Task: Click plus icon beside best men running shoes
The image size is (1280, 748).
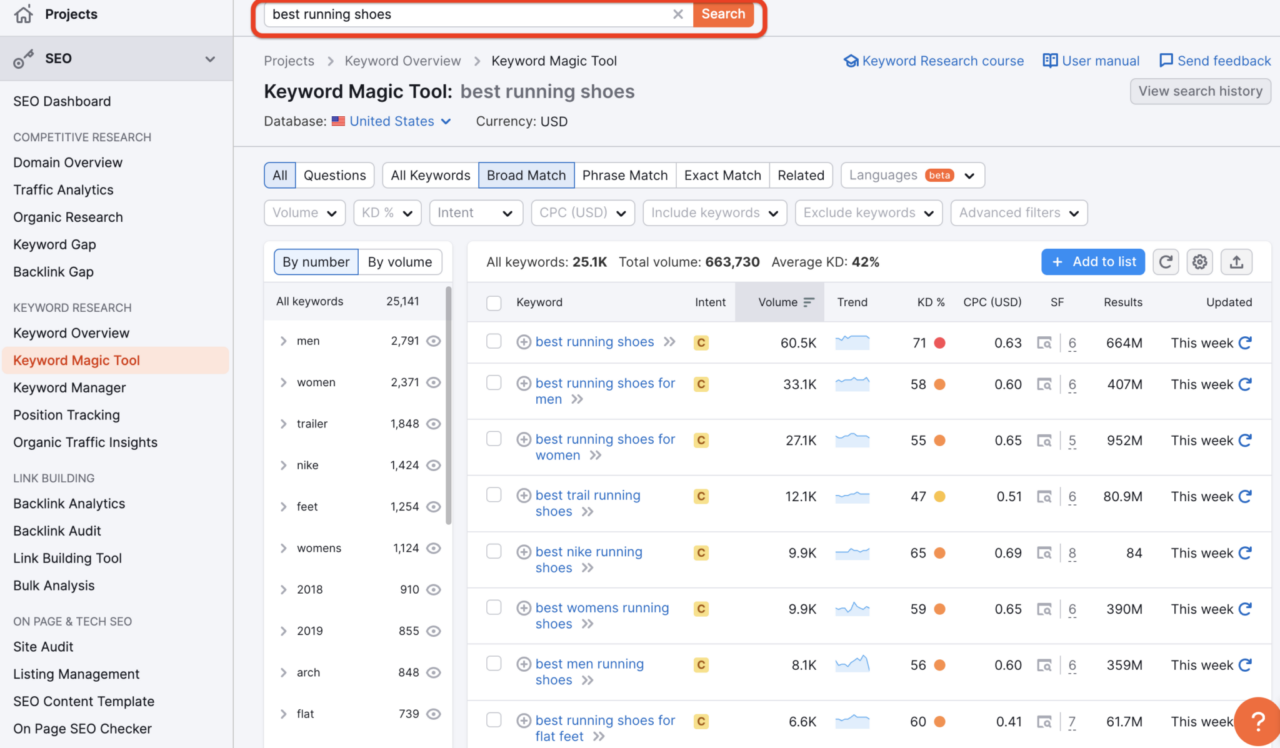Action: point(523,664)
